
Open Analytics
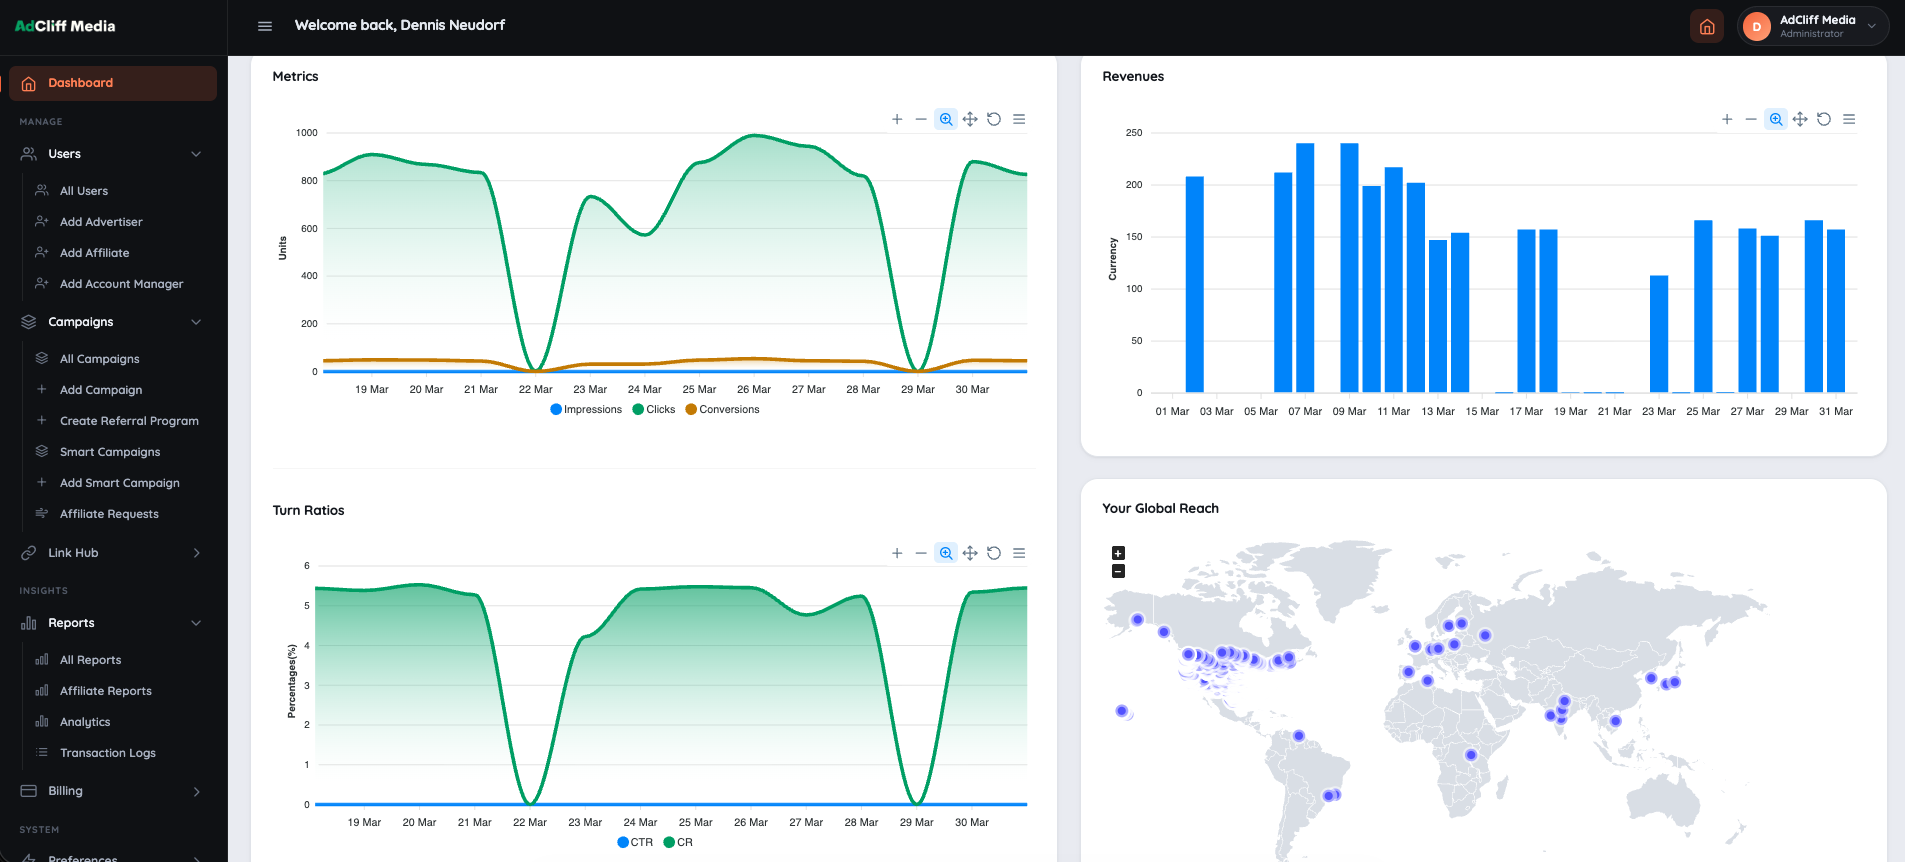point(85,722)
